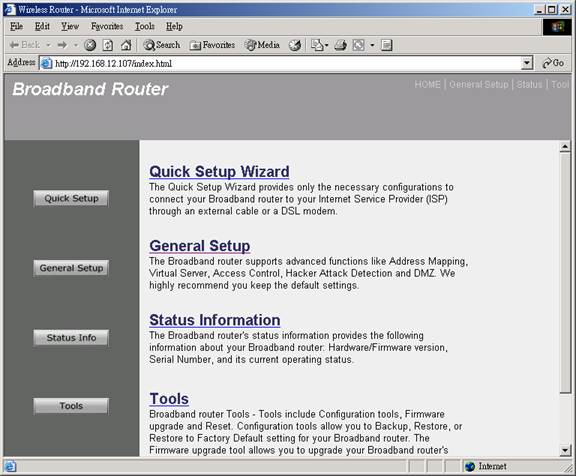Open the Favorites toolbar button

pyautogui.click(x=212, y=45)
